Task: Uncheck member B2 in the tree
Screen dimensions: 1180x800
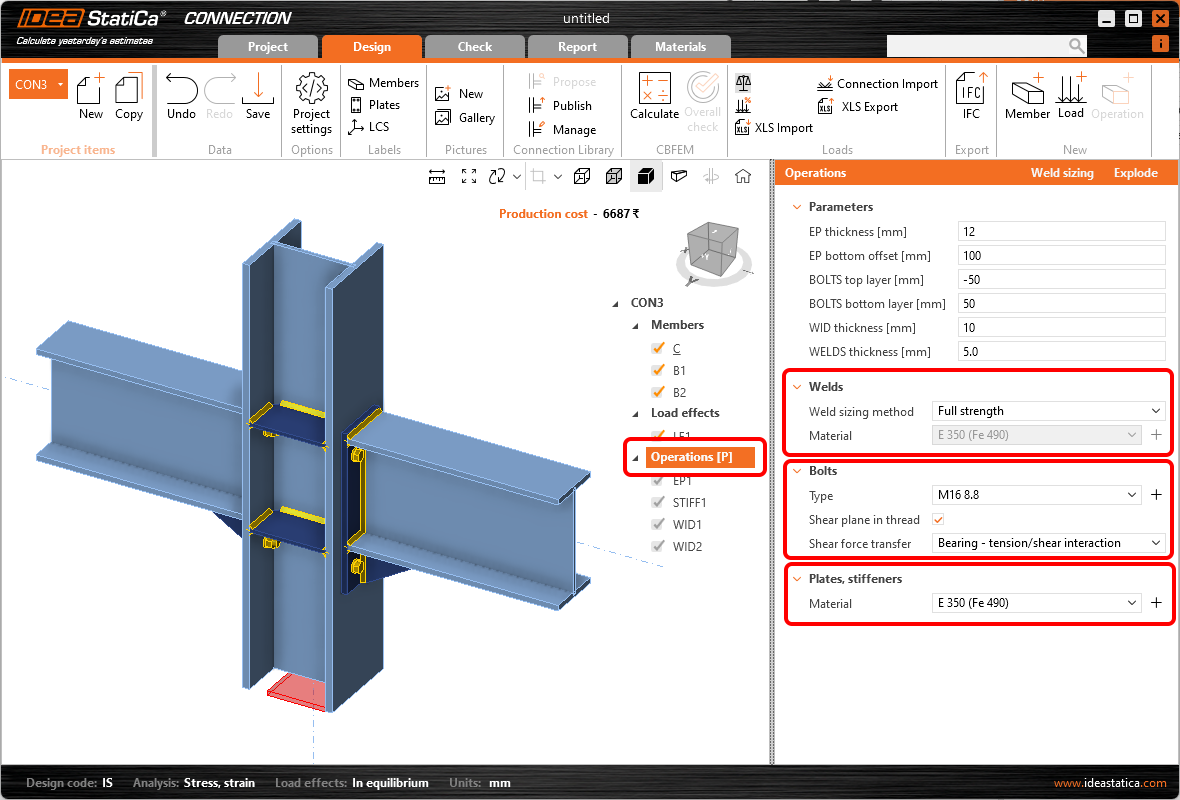Action: point(658,392)
